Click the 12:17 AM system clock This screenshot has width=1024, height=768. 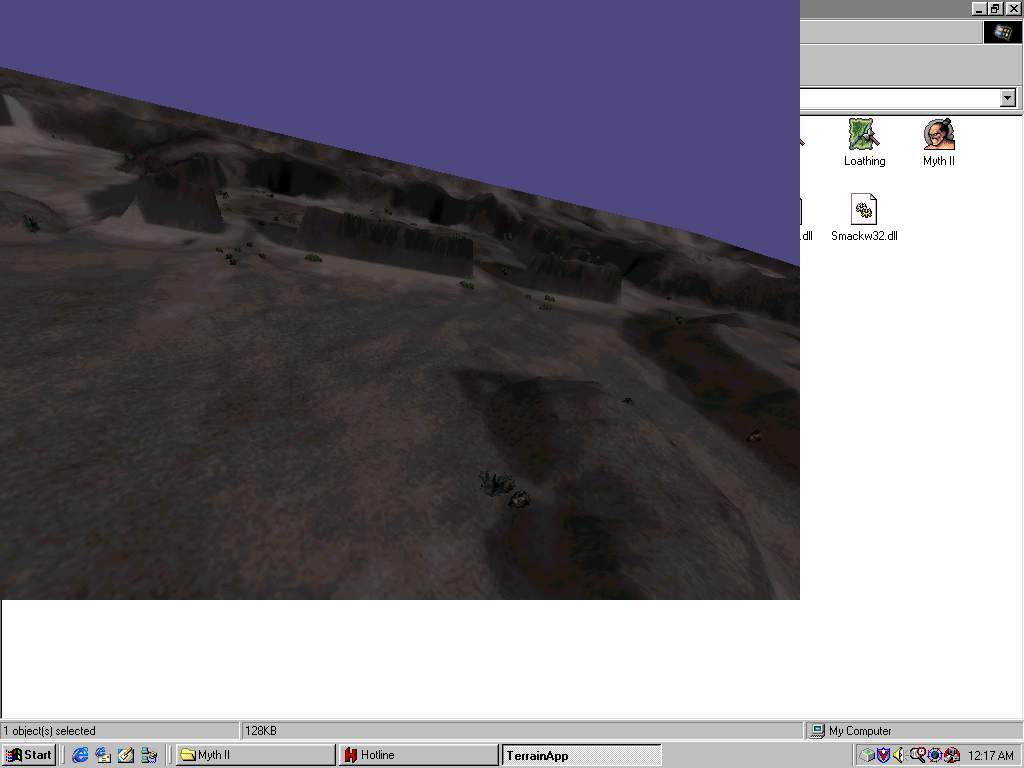coord(990,756)
